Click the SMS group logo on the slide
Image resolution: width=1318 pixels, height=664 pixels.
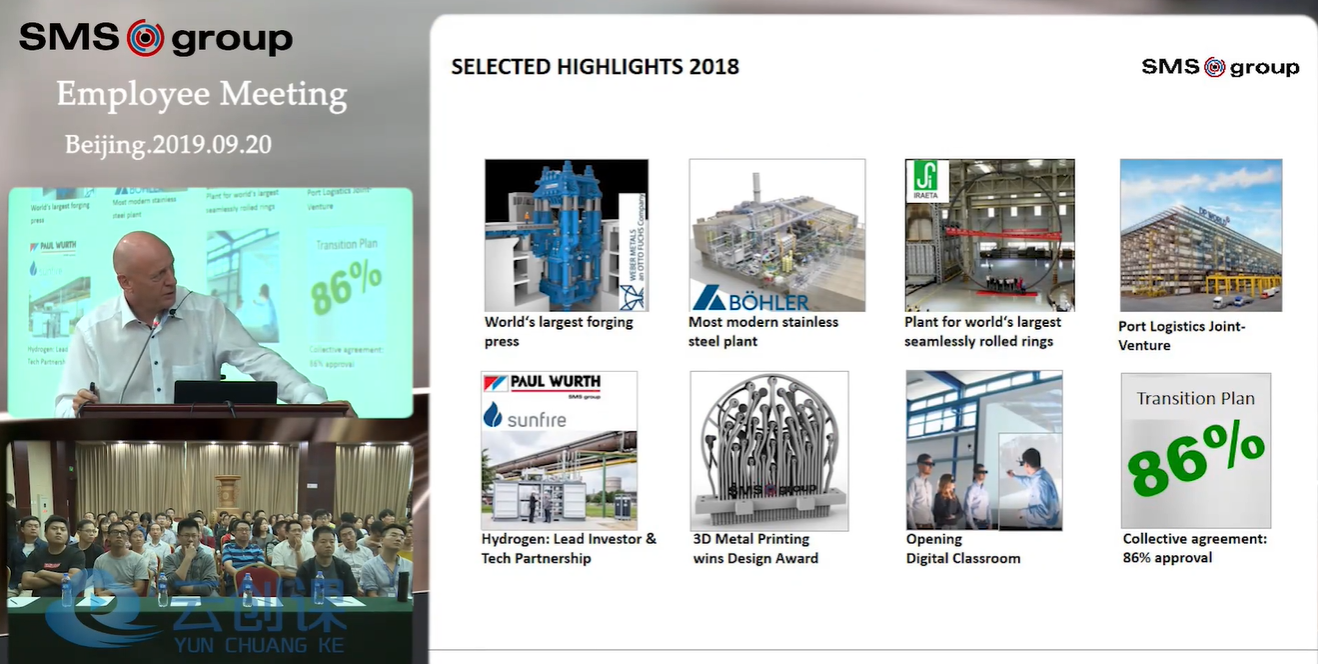click(1220, 67)
